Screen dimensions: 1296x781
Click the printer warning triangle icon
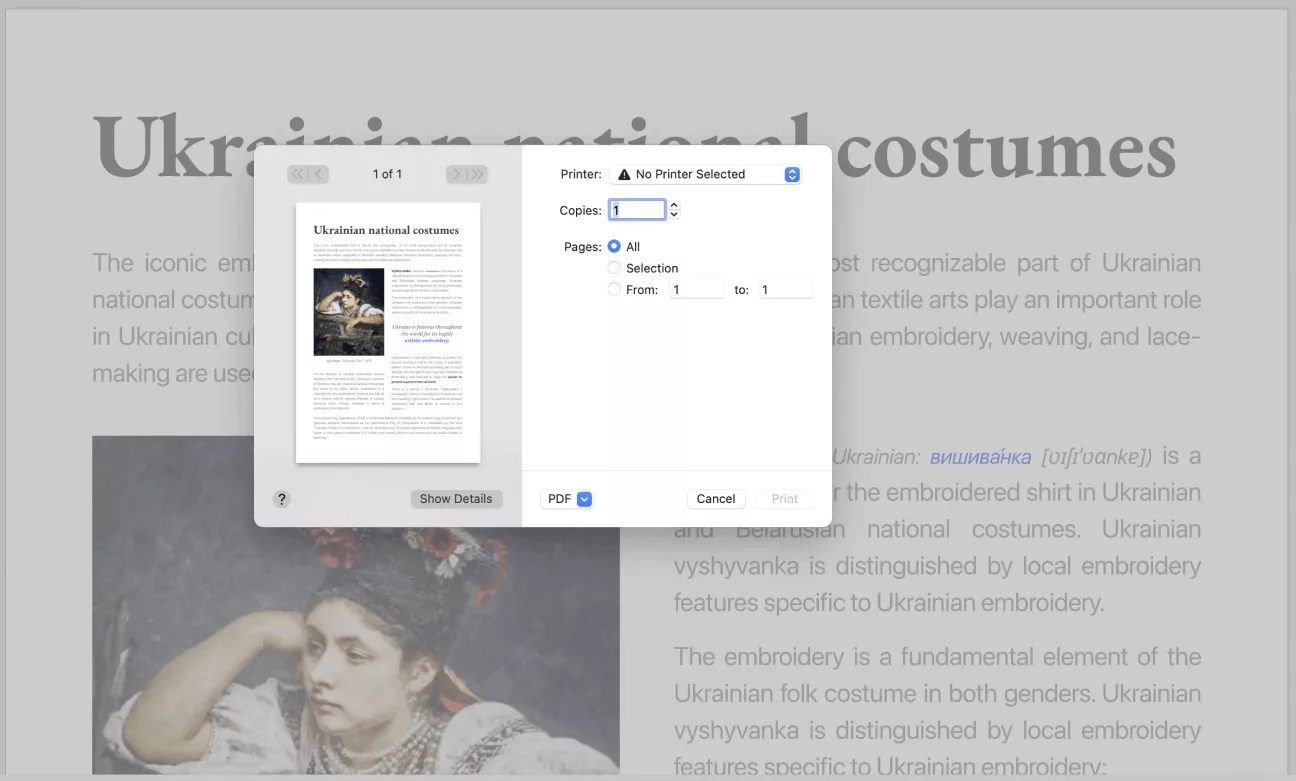[624, 174]
